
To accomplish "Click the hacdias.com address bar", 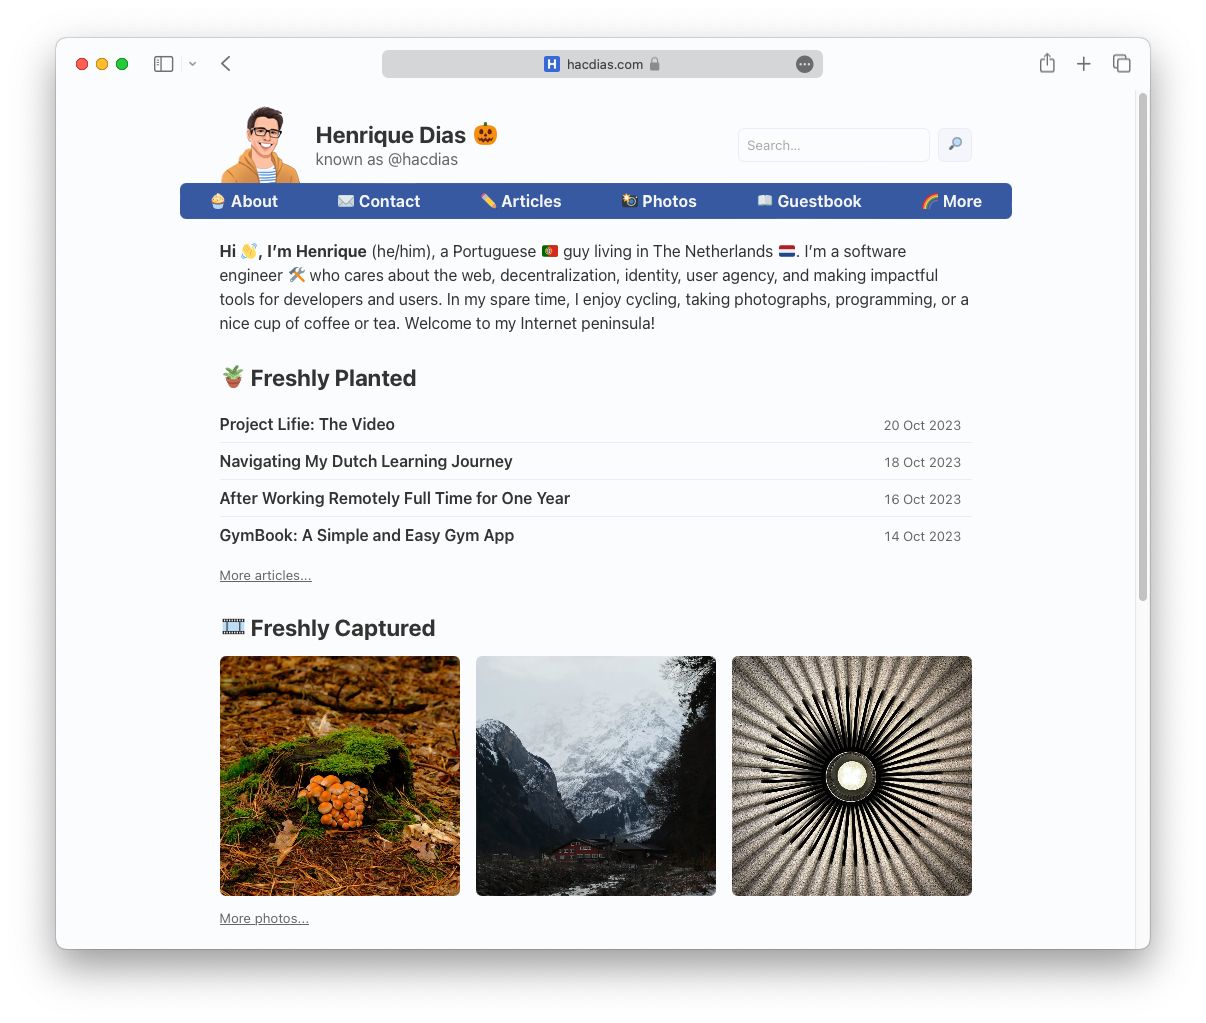I will 602,64.
